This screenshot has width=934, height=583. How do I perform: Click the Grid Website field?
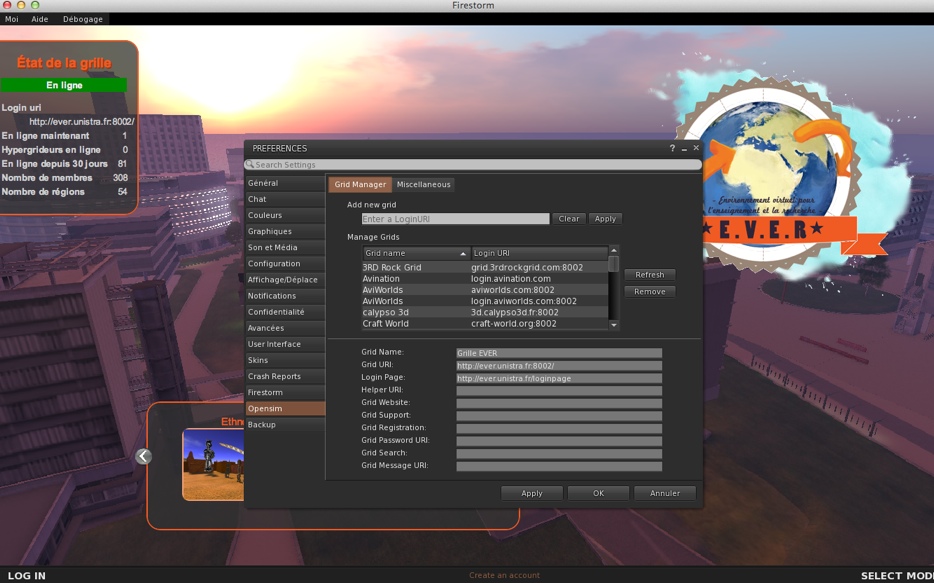[559, 403]
